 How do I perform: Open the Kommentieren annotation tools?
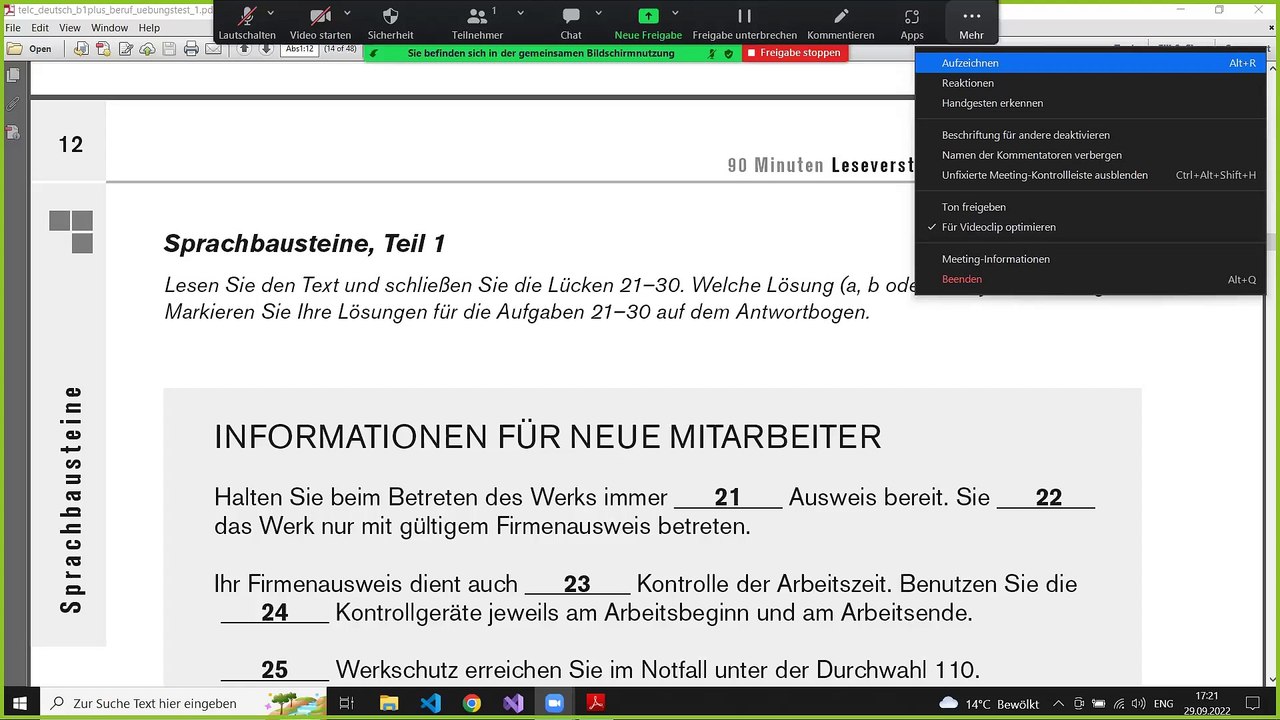click(x=841, y=22)
